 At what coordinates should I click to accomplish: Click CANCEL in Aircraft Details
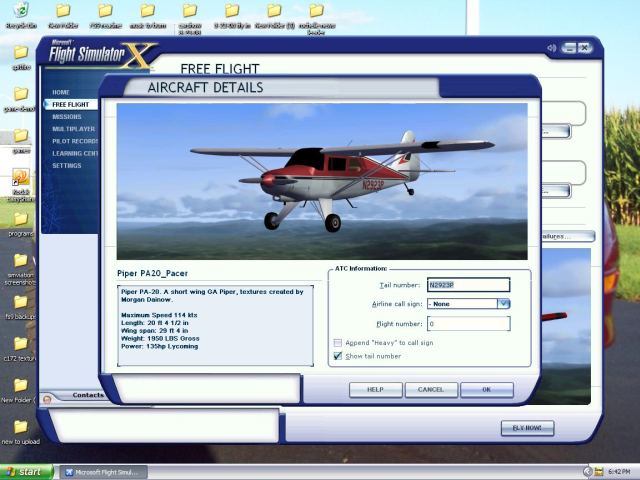click(431, 390)
